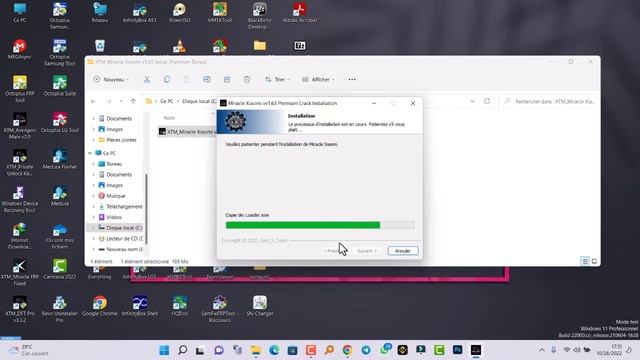Open the Trier sort dropdown
Image resolution: width=640 pixels, height=360 pixels.
click(x=277, y=80)
